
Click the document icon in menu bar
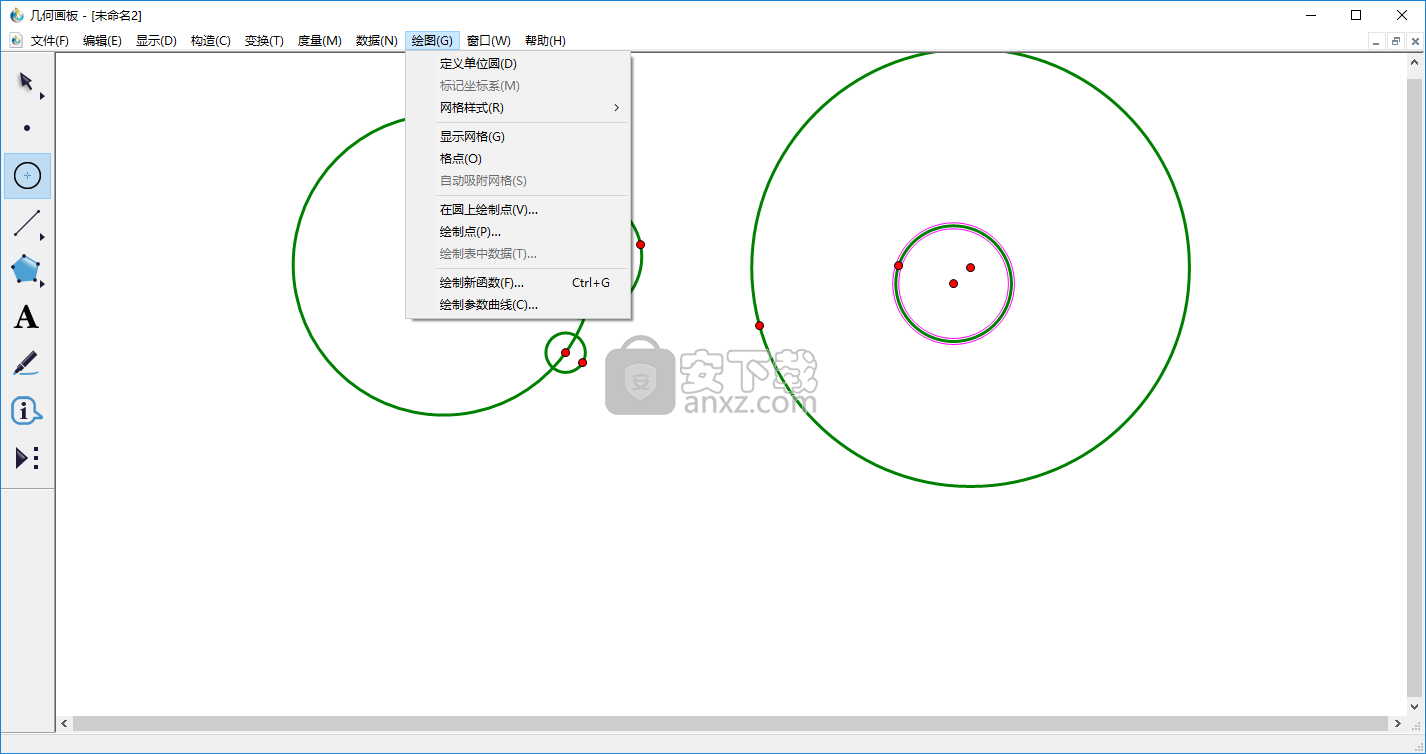click(x=15, y=41)
